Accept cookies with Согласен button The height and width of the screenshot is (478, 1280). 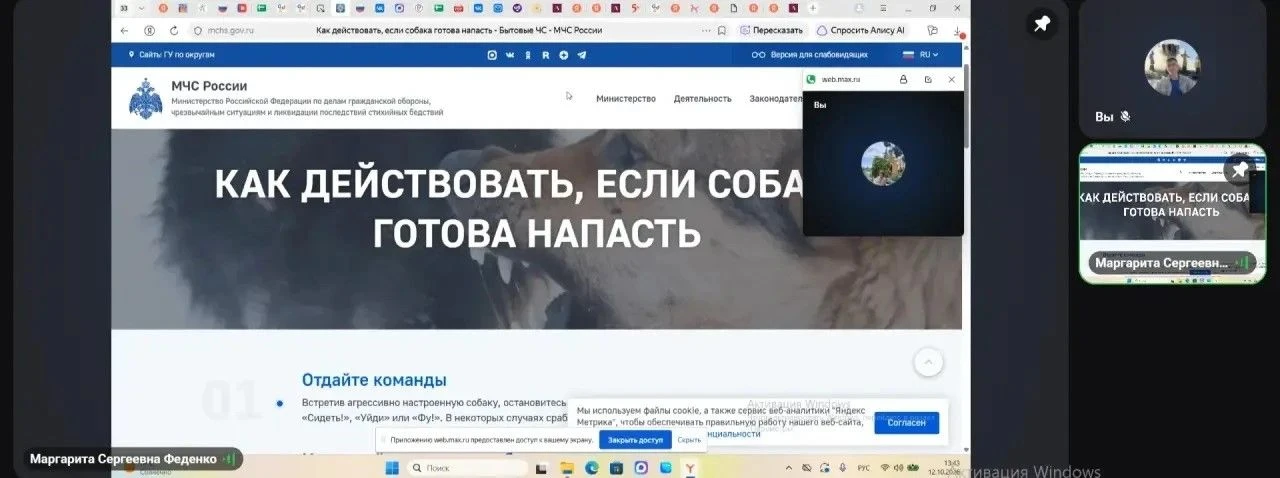906,423
